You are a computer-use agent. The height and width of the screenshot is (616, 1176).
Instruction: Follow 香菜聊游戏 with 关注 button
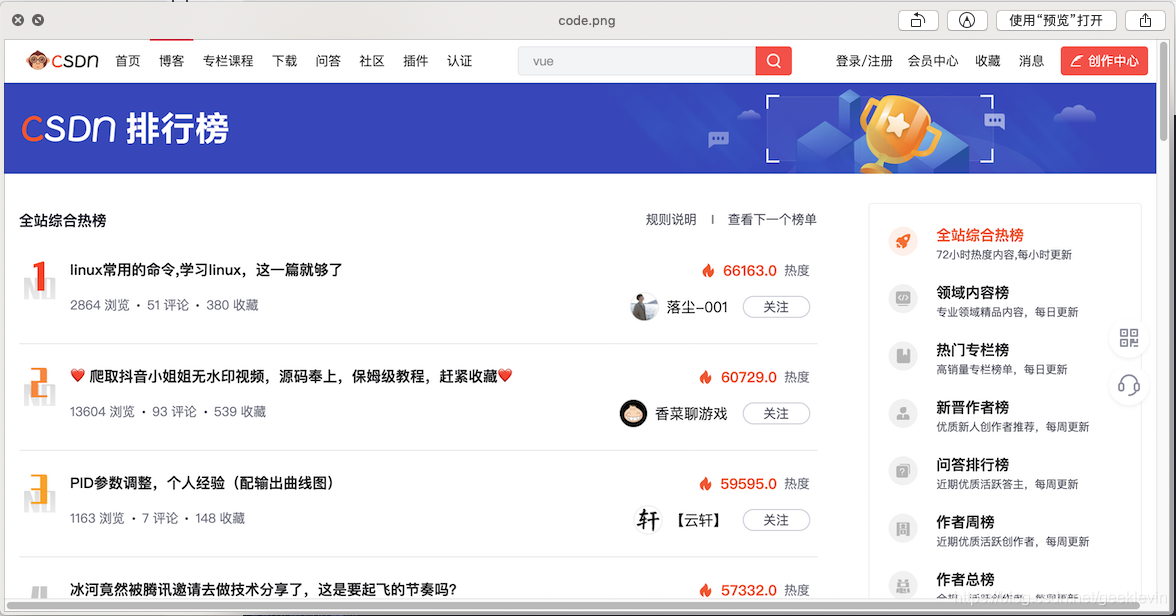point(776,413)
